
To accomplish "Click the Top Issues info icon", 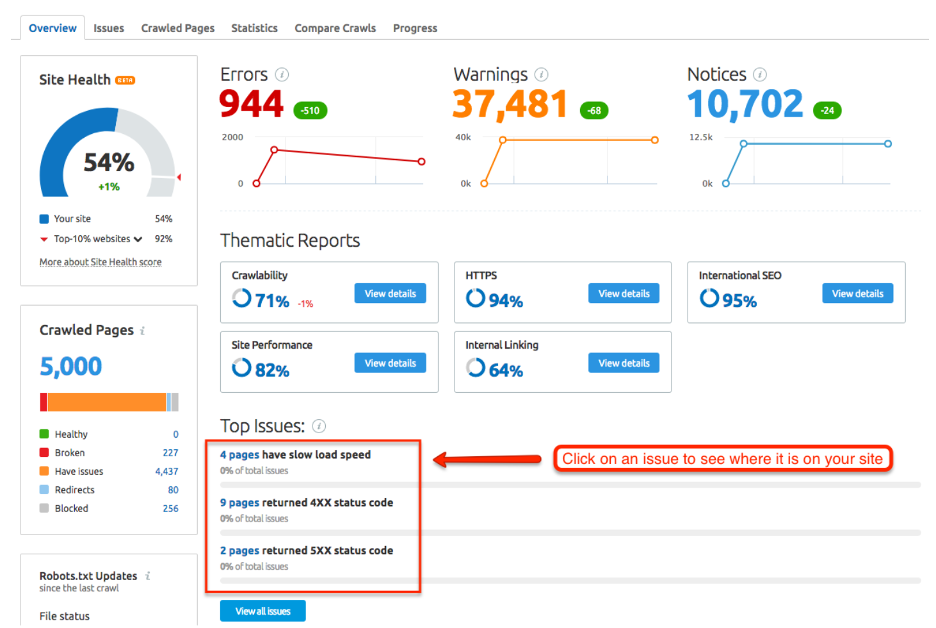I will [x=319, y=427].
